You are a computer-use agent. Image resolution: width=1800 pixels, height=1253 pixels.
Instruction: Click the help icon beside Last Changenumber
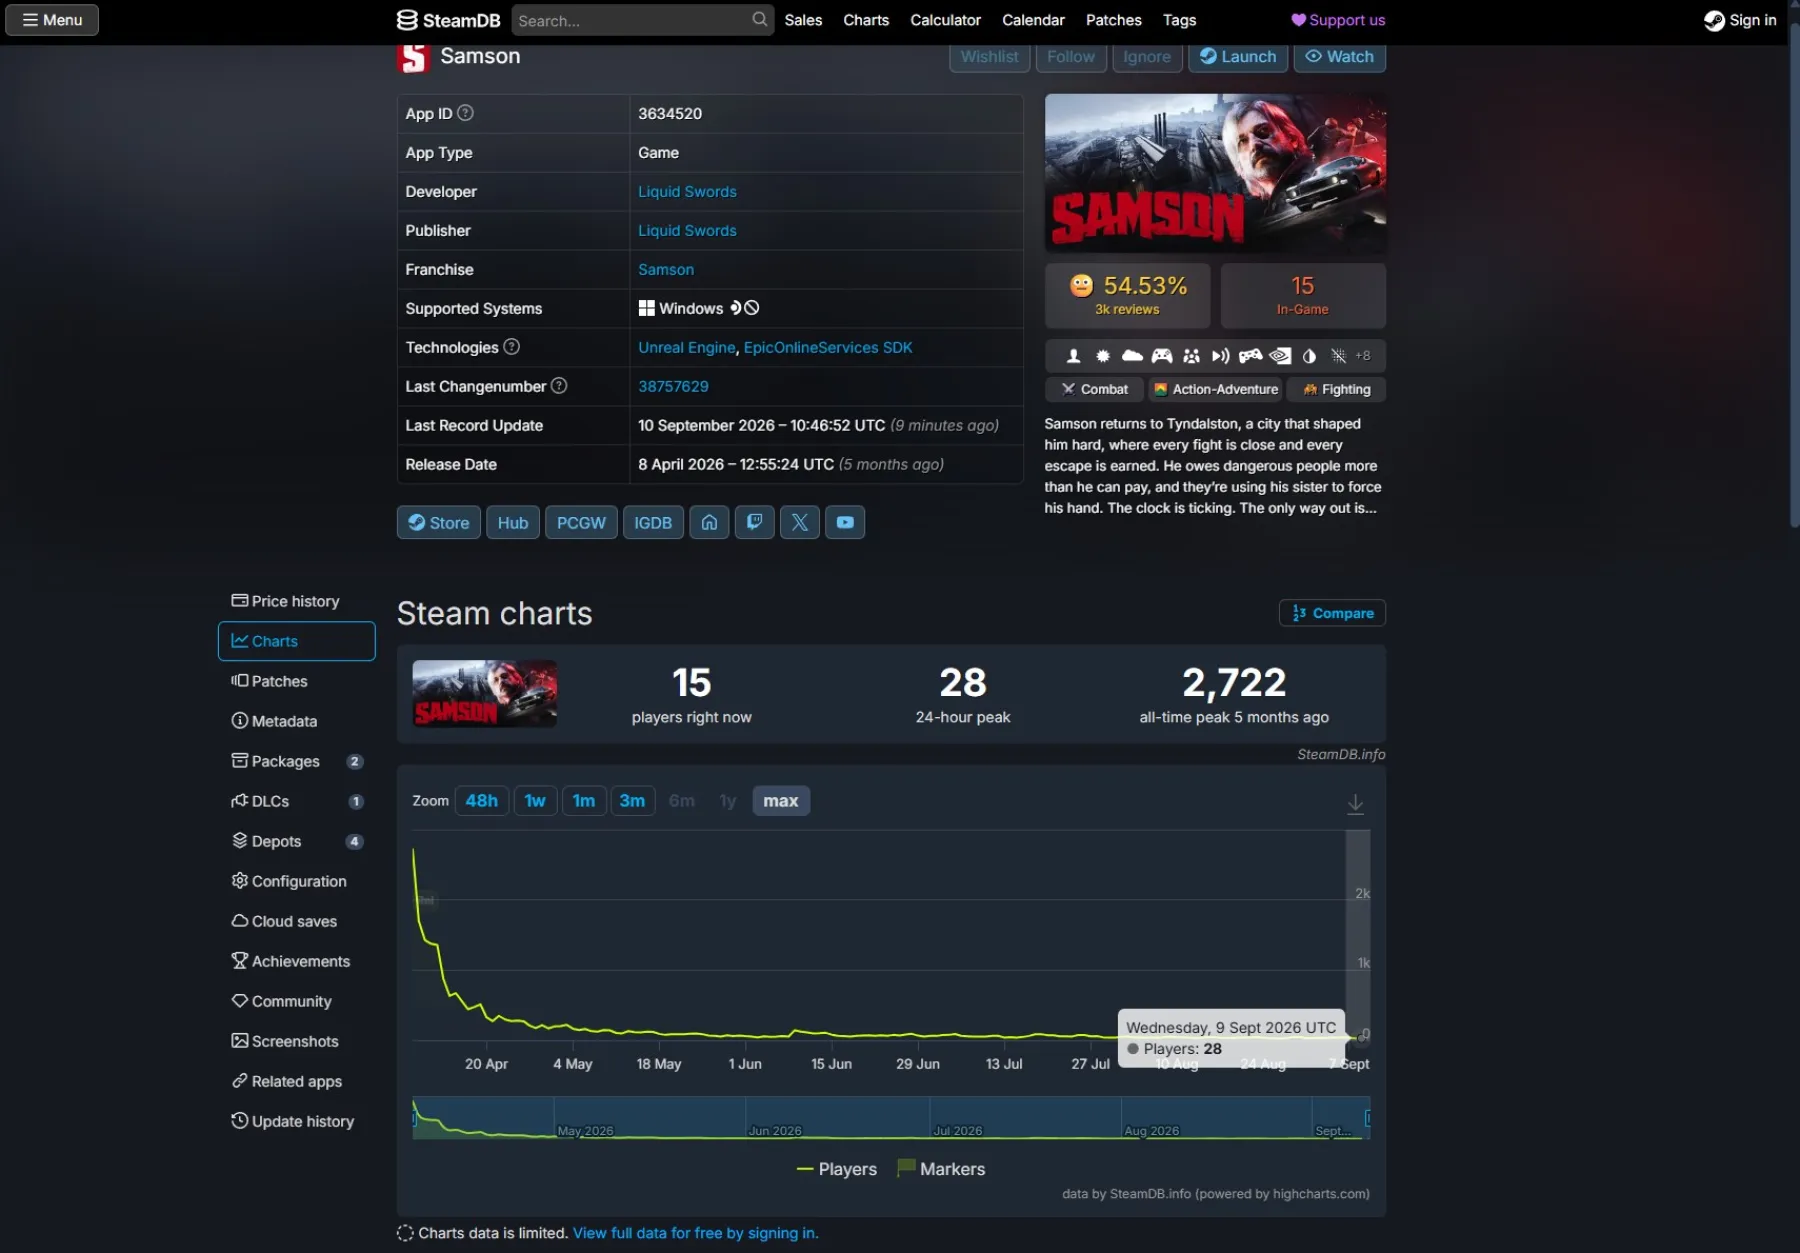(559, 386)
